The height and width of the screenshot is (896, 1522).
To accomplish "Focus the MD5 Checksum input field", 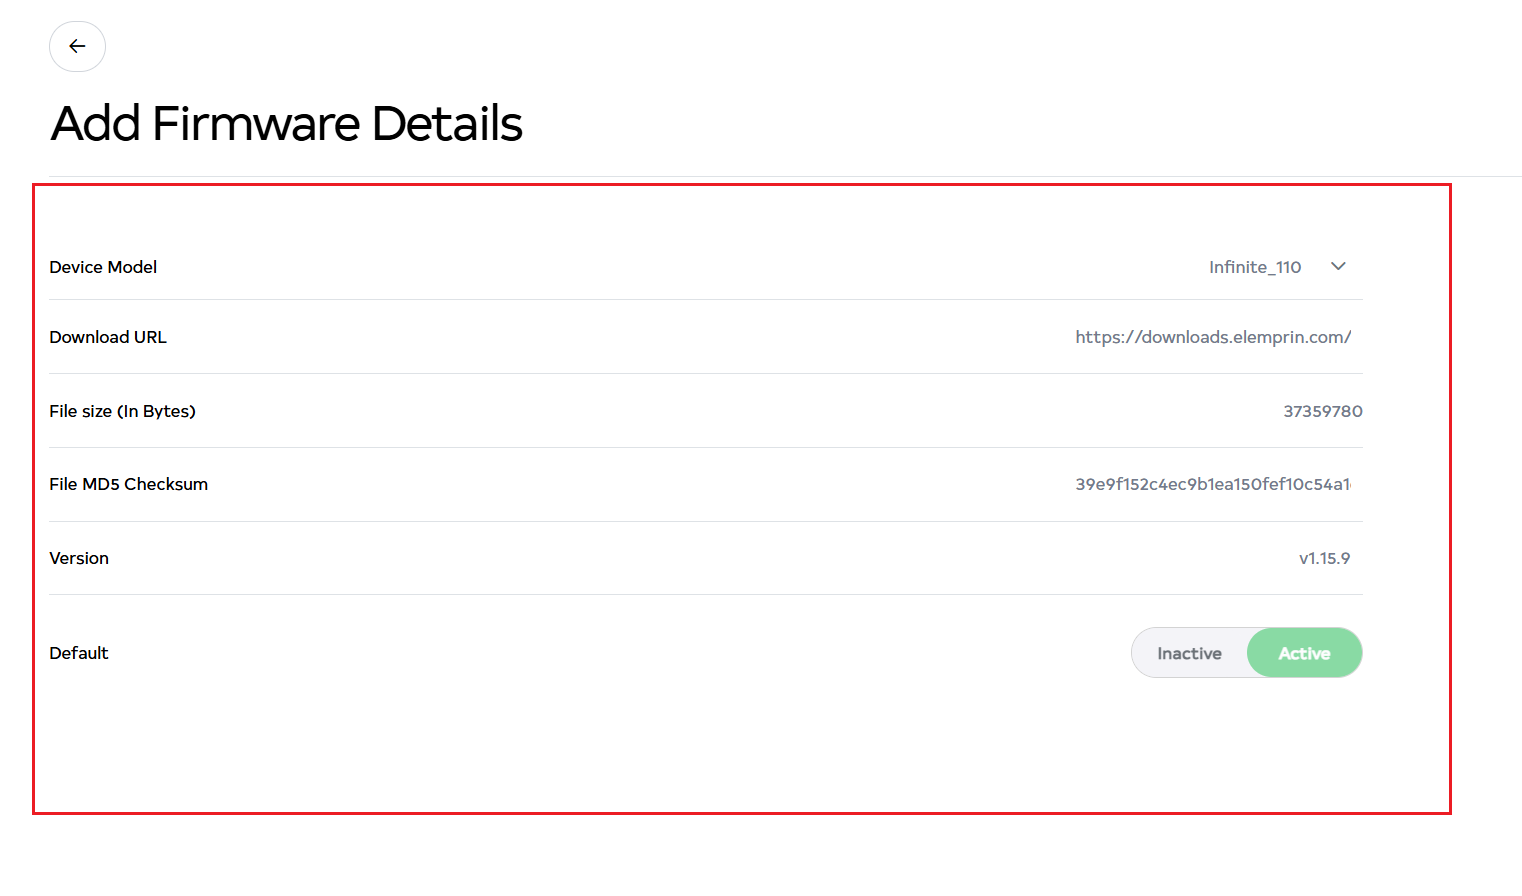I will tap(1212, 485).
